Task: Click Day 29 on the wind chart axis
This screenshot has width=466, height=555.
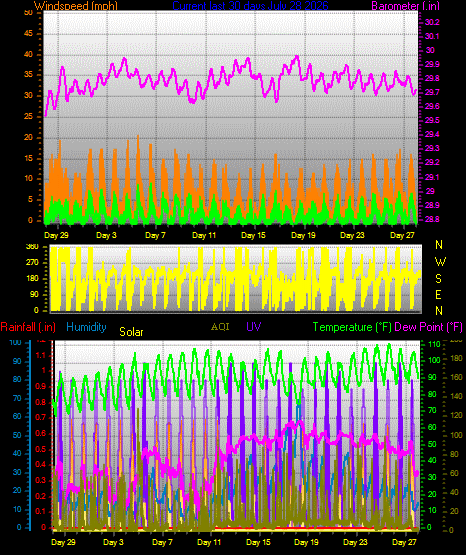Action: (x=56, y=235)
